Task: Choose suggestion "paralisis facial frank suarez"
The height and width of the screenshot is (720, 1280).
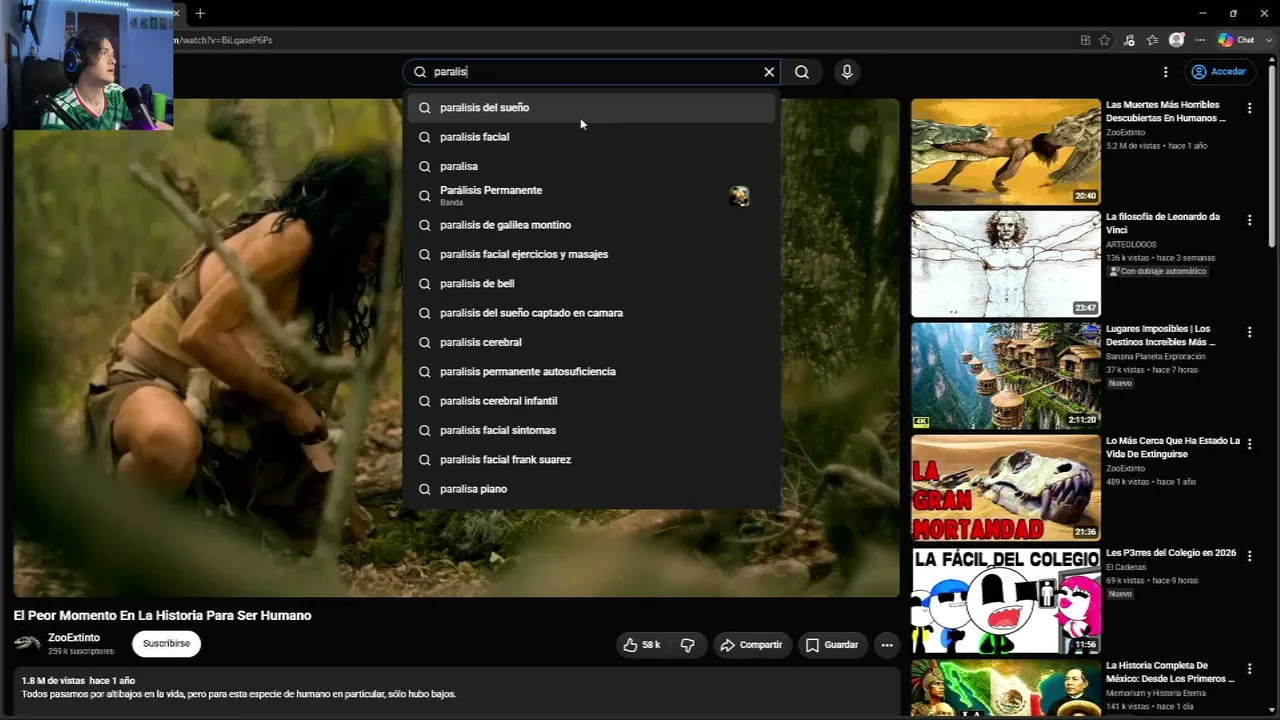Action: [x=591, y=460]
